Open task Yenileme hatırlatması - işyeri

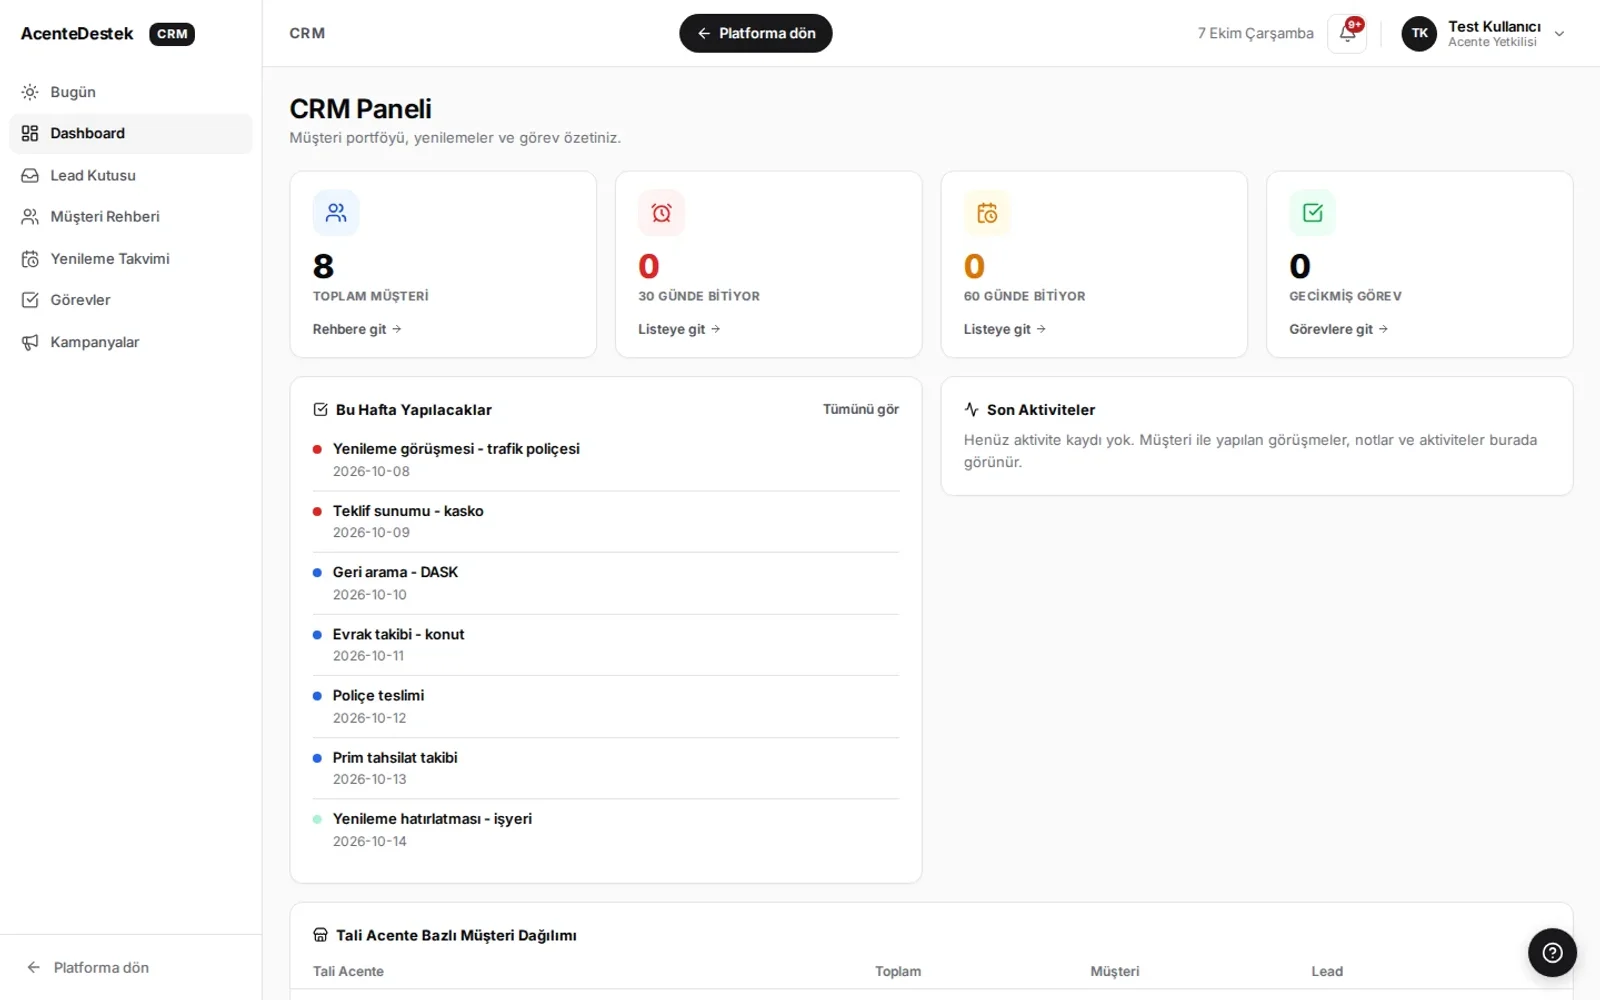[x=606, y=830]
